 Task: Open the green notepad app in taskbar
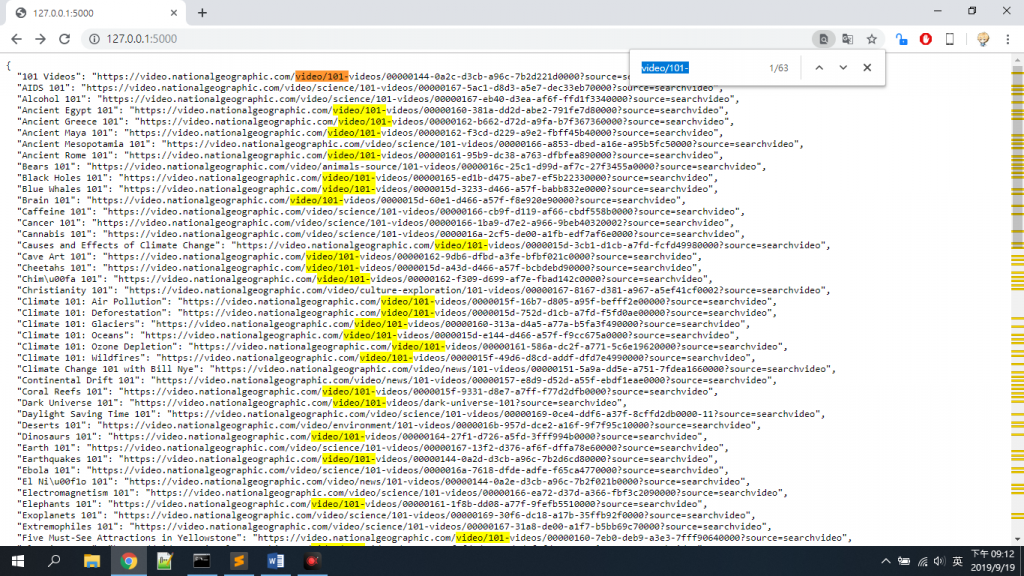click(x=165, y=561)
